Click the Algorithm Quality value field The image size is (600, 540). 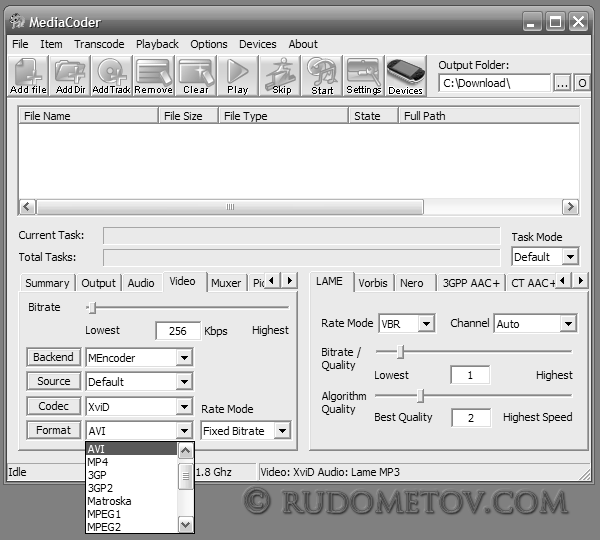tap(471, 418)
